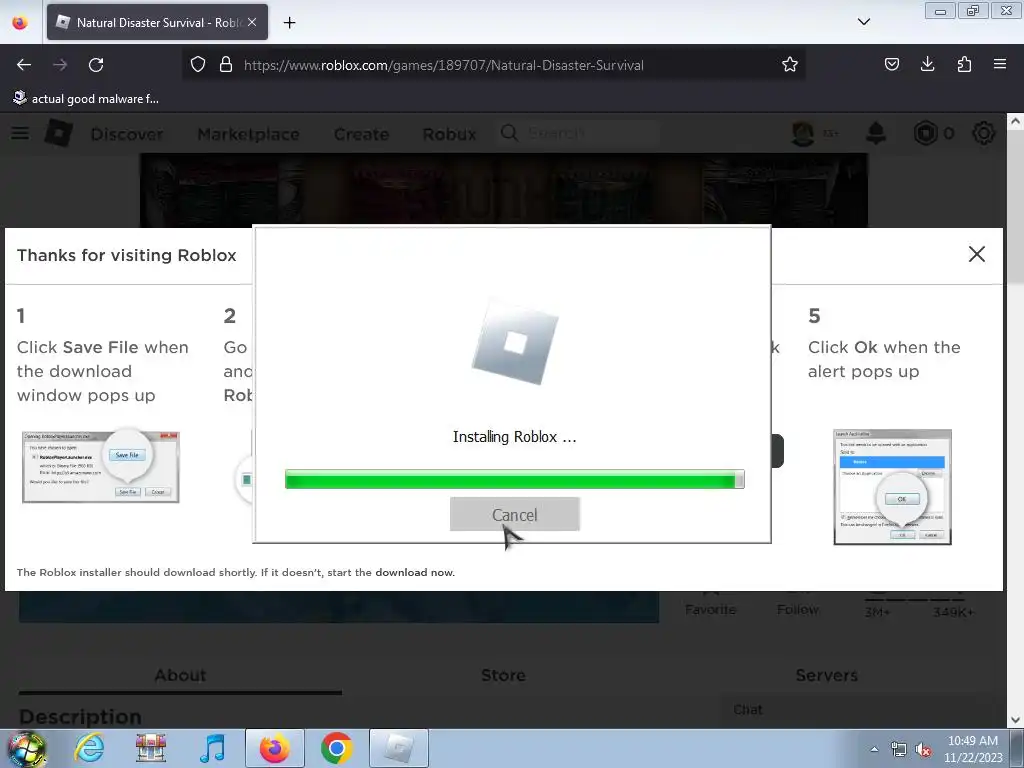1024x768 pixels.
Task: Open the network tray icon
Action: click(x=899, y=750)
